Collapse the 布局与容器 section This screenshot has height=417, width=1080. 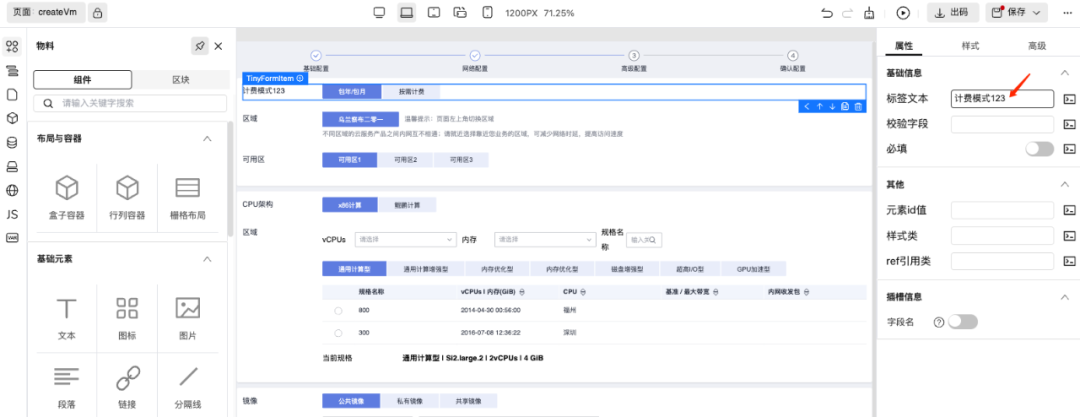pyautogui.click(x=207, y=139)
